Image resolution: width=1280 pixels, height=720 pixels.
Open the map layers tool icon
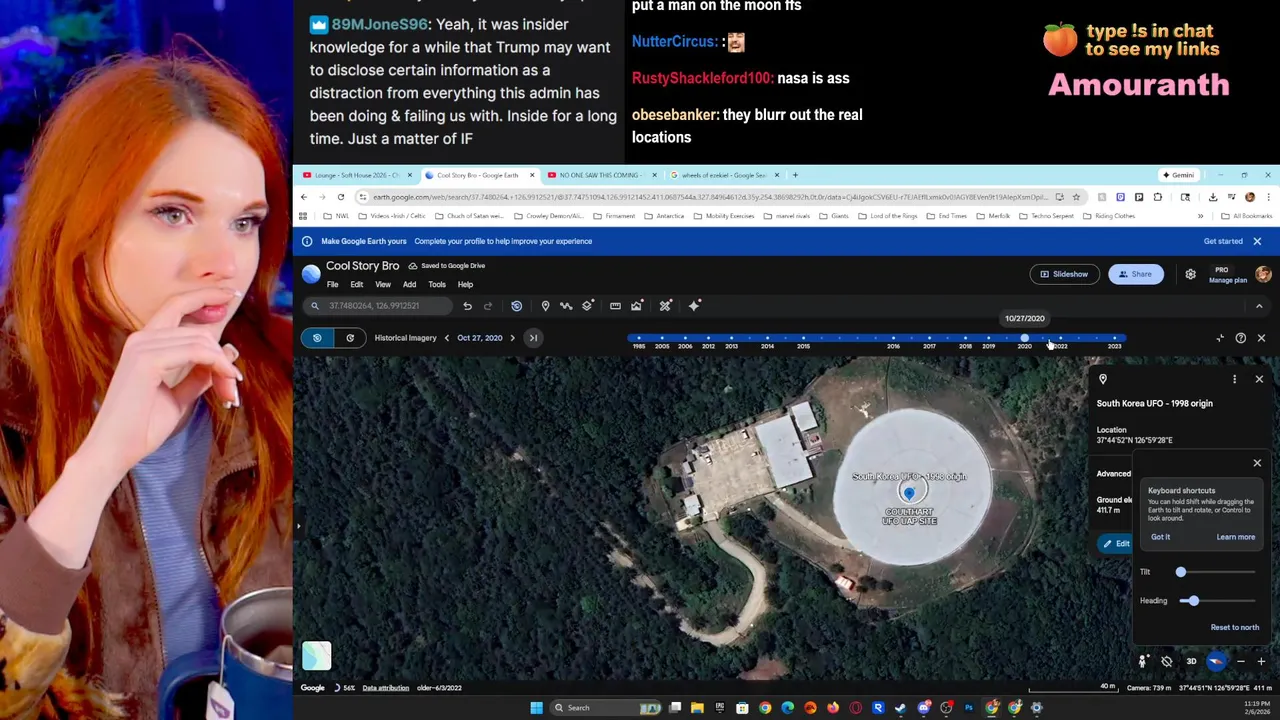tap(588, 306)
